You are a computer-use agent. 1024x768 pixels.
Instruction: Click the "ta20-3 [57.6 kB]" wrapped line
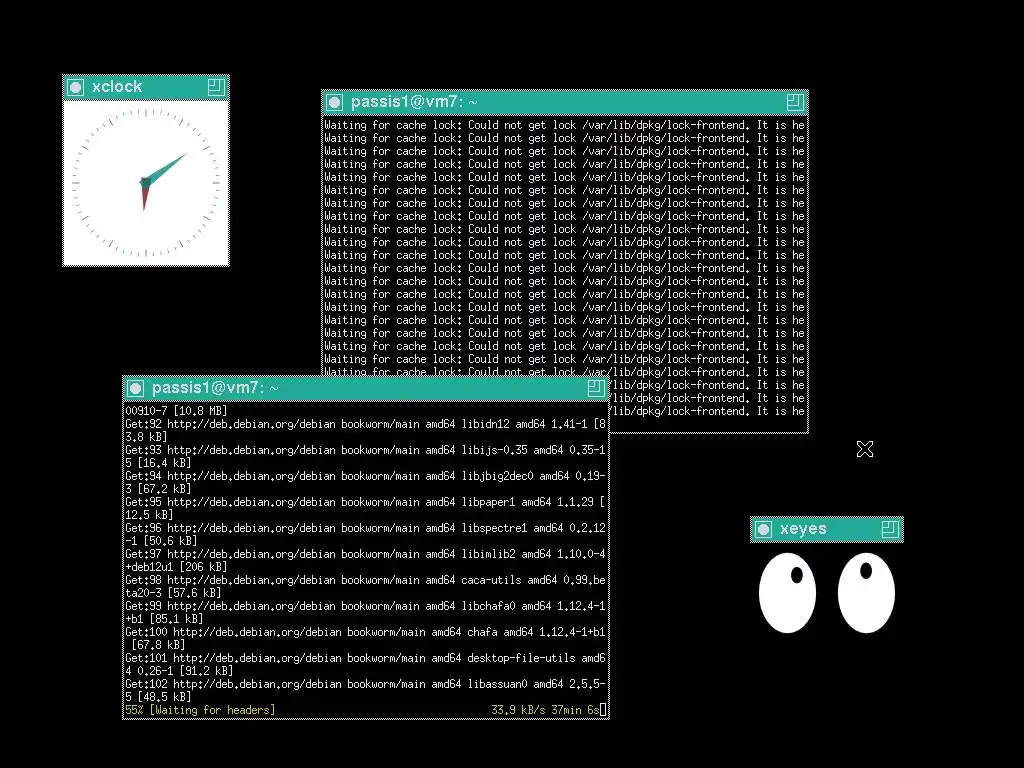click(x=173, y=593)
